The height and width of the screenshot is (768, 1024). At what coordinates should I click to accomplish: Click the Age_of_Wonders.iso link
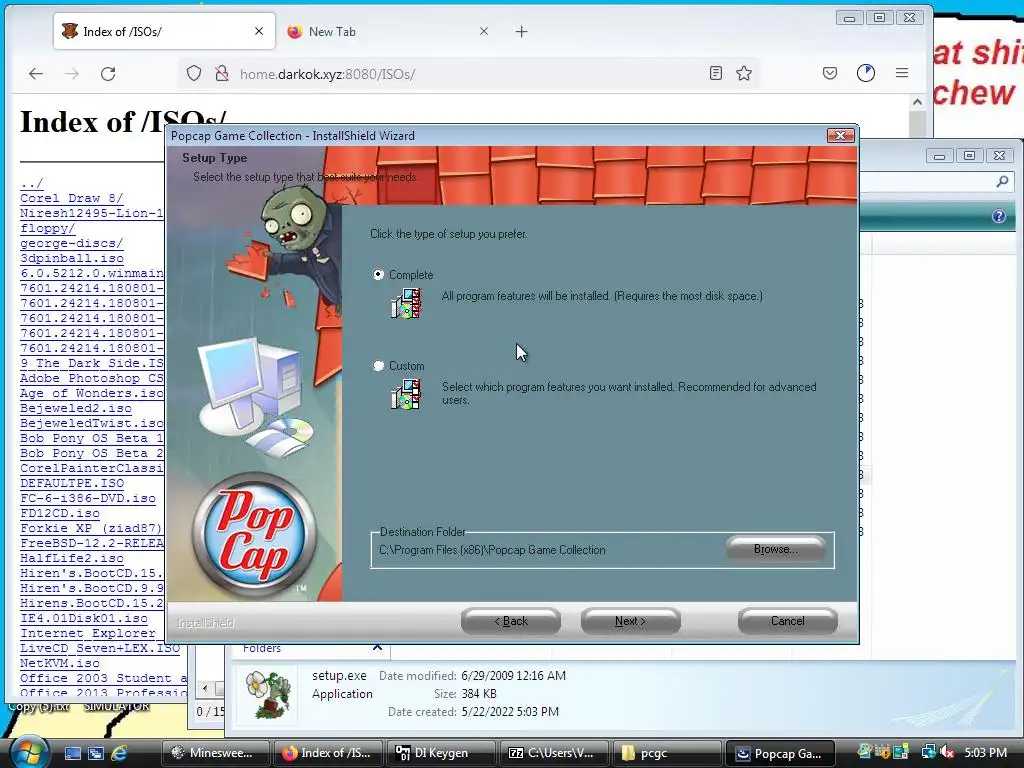click(x=91, y=393)
